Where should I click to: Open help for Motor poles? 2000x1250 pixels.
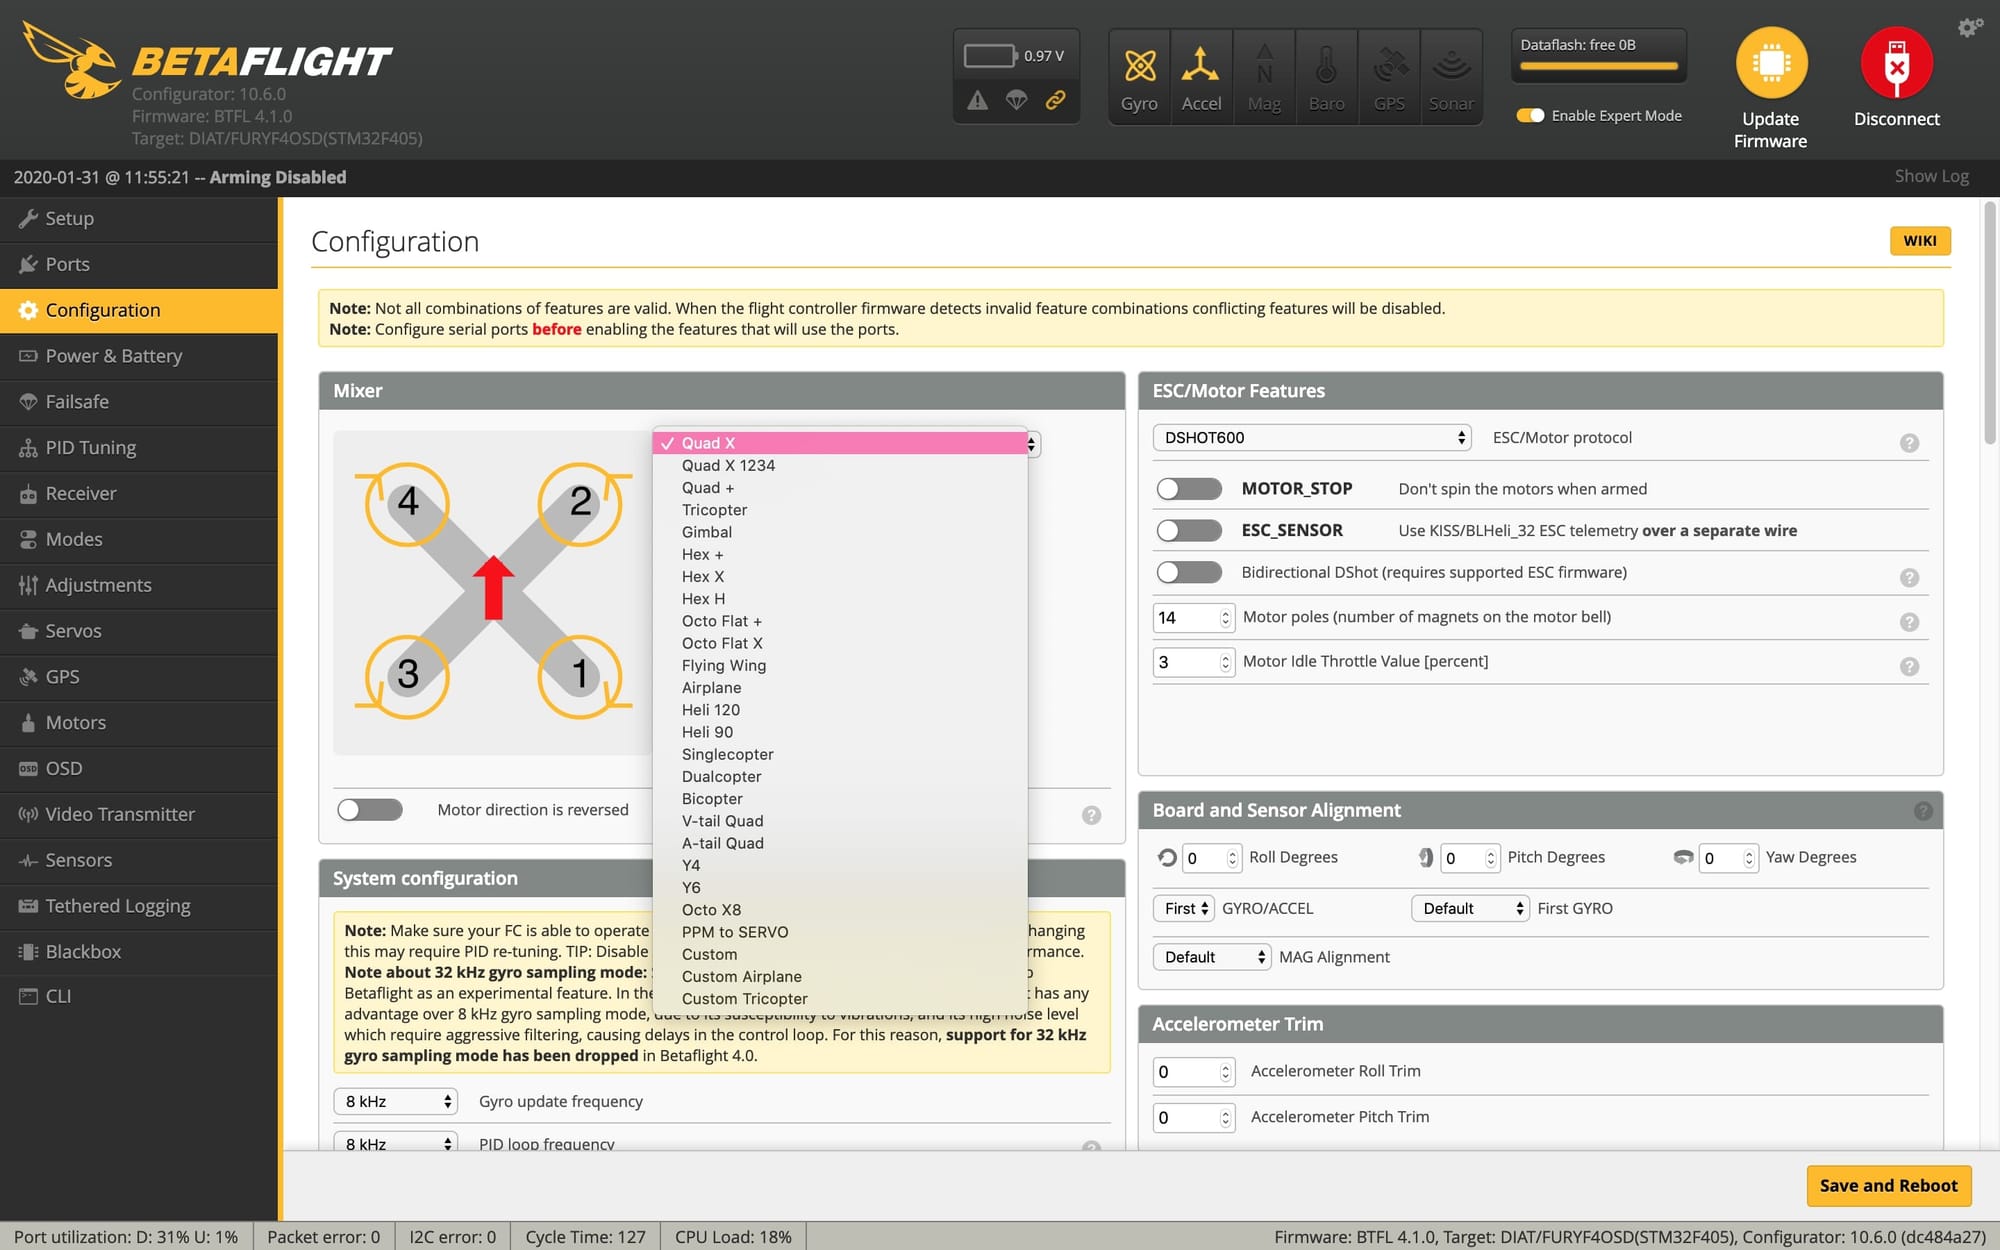(x=1909, y=622)
